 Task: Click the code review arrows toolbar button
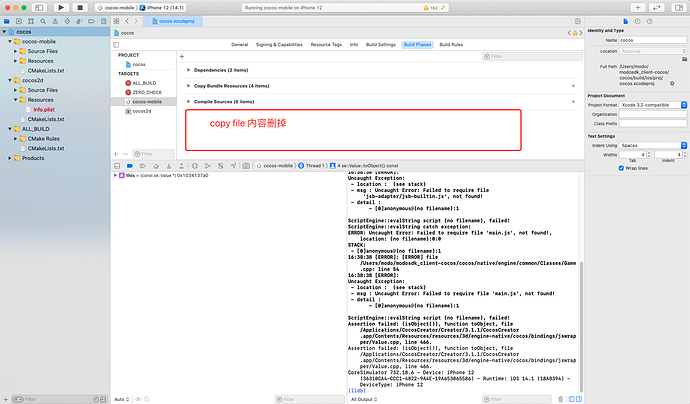[x=656, y=7]
